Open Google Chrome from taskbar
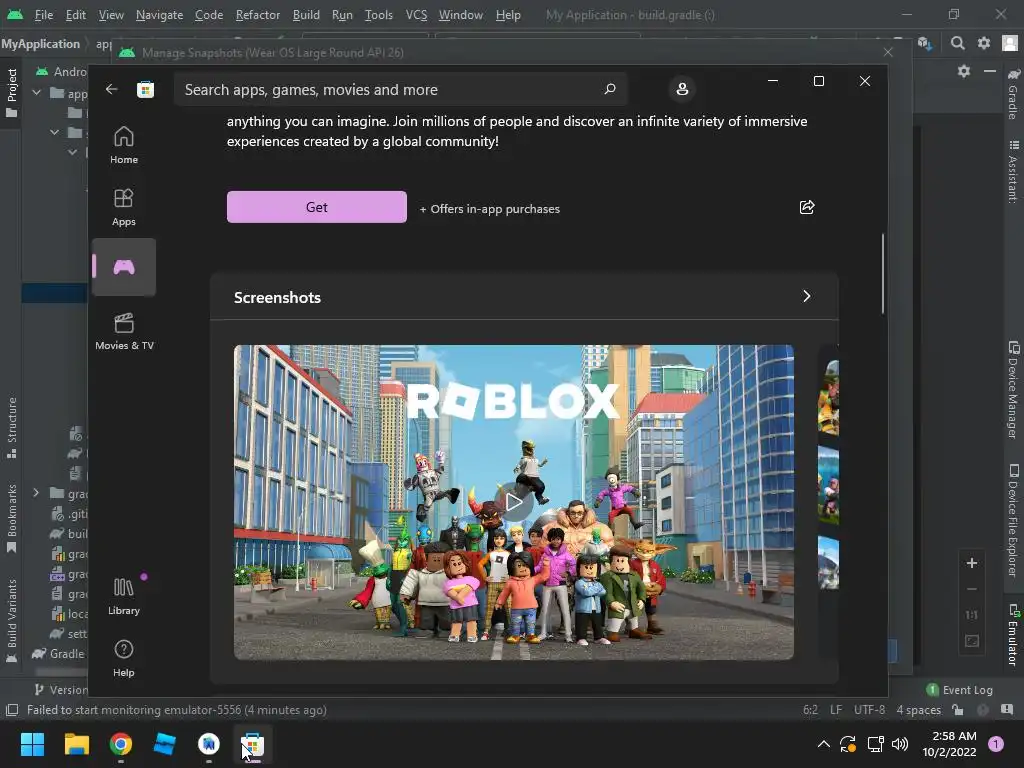 pyautogui.click(x=121, y=744)
